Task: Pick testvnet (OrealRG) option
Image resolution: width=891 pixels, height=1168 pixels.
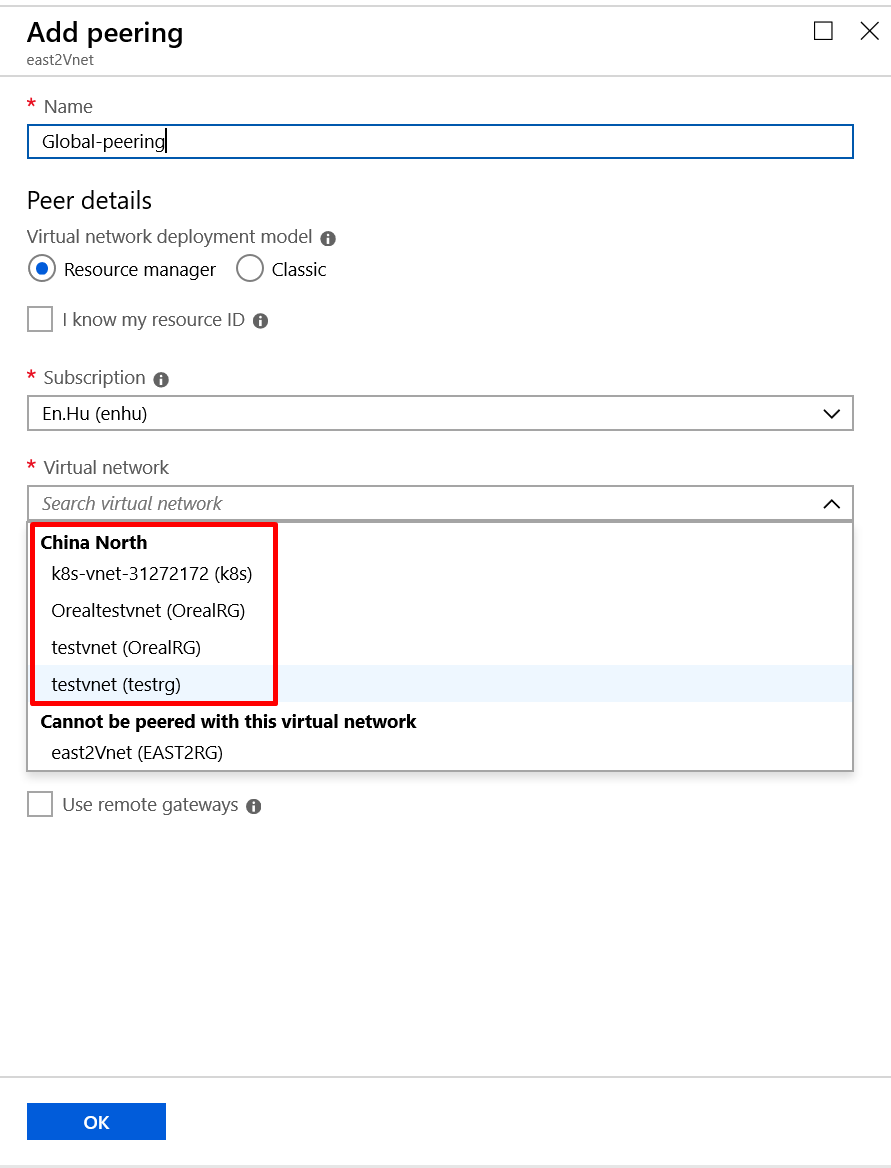Action: [x=126, y=647]
